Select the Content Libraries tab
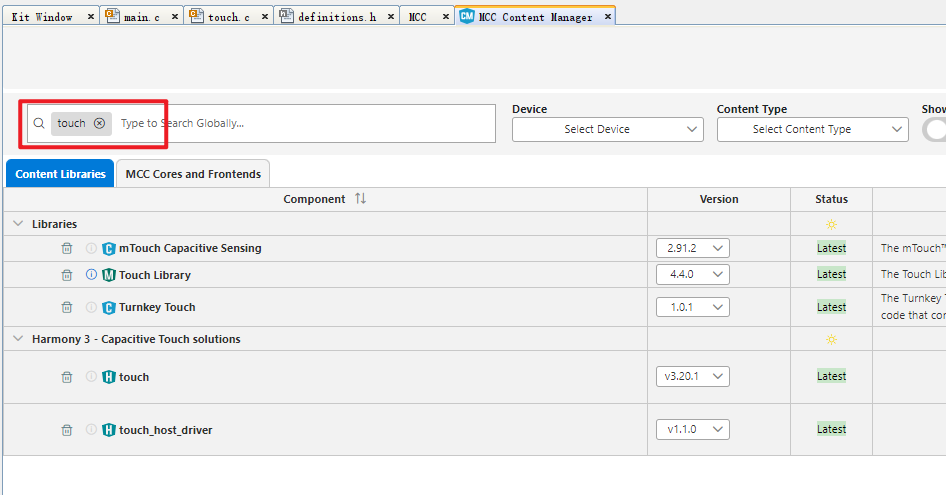The width and height of the screenshot is (946, 495). (60, 174)
